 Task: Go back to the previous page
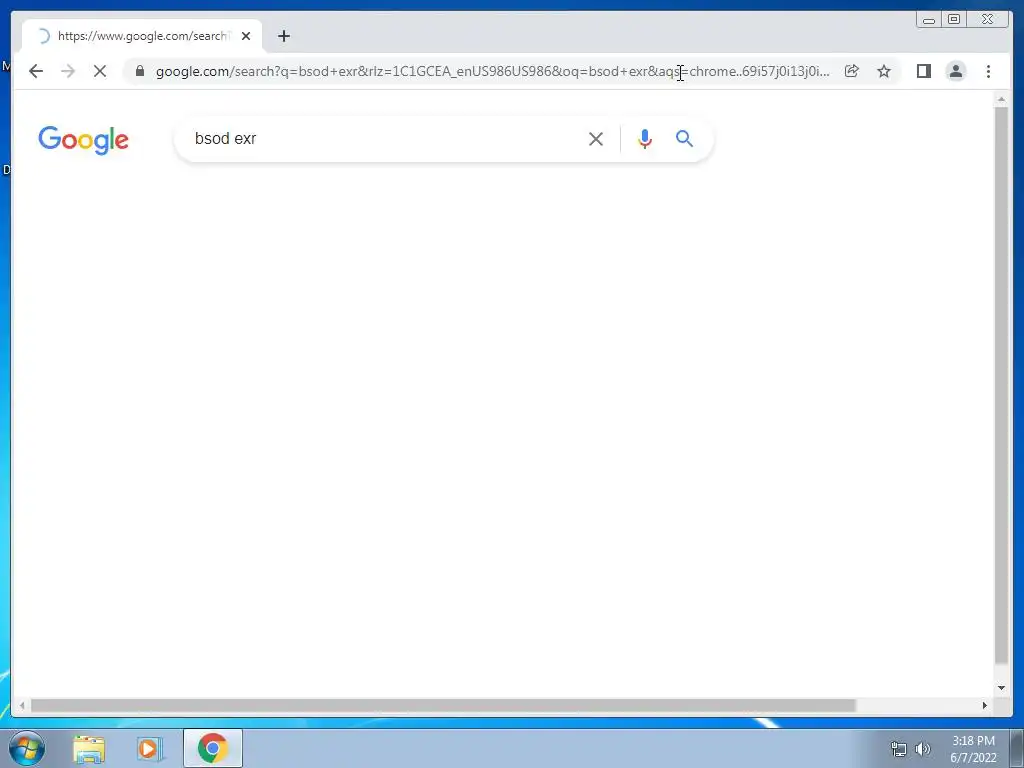36,71
